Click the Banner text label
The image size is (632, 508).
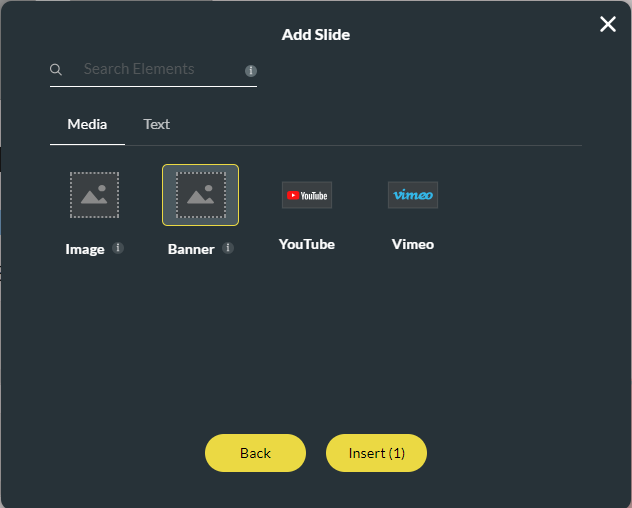[x=191, y=249]
